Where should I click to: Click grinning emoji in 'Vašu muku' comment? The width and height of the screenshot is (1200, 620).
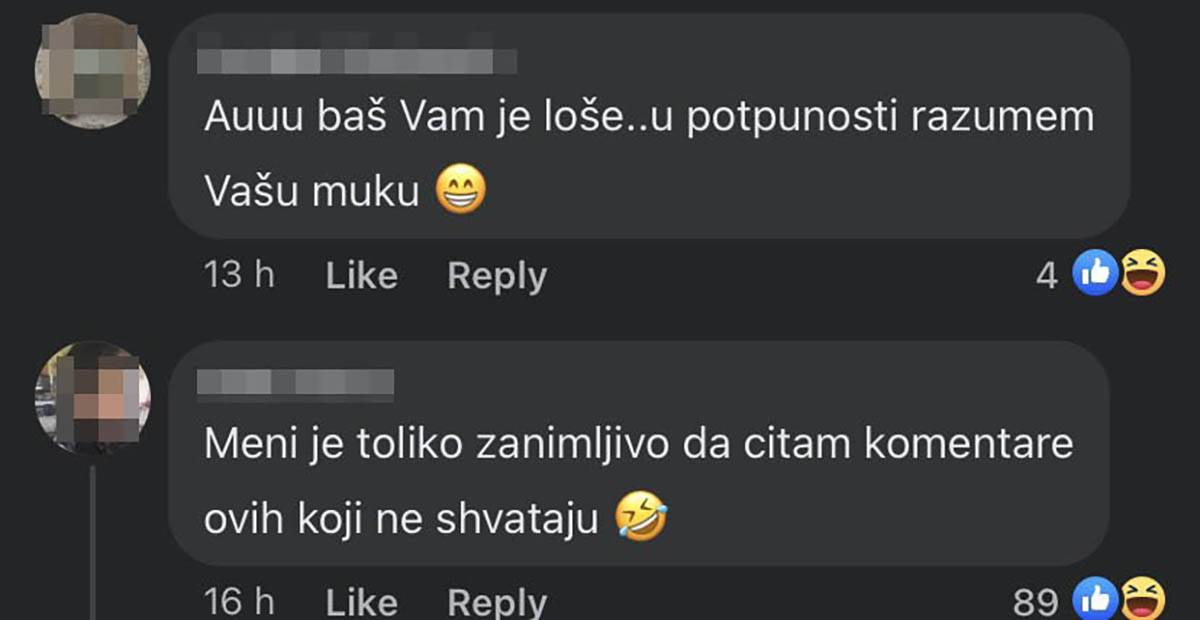coord(461,191)
